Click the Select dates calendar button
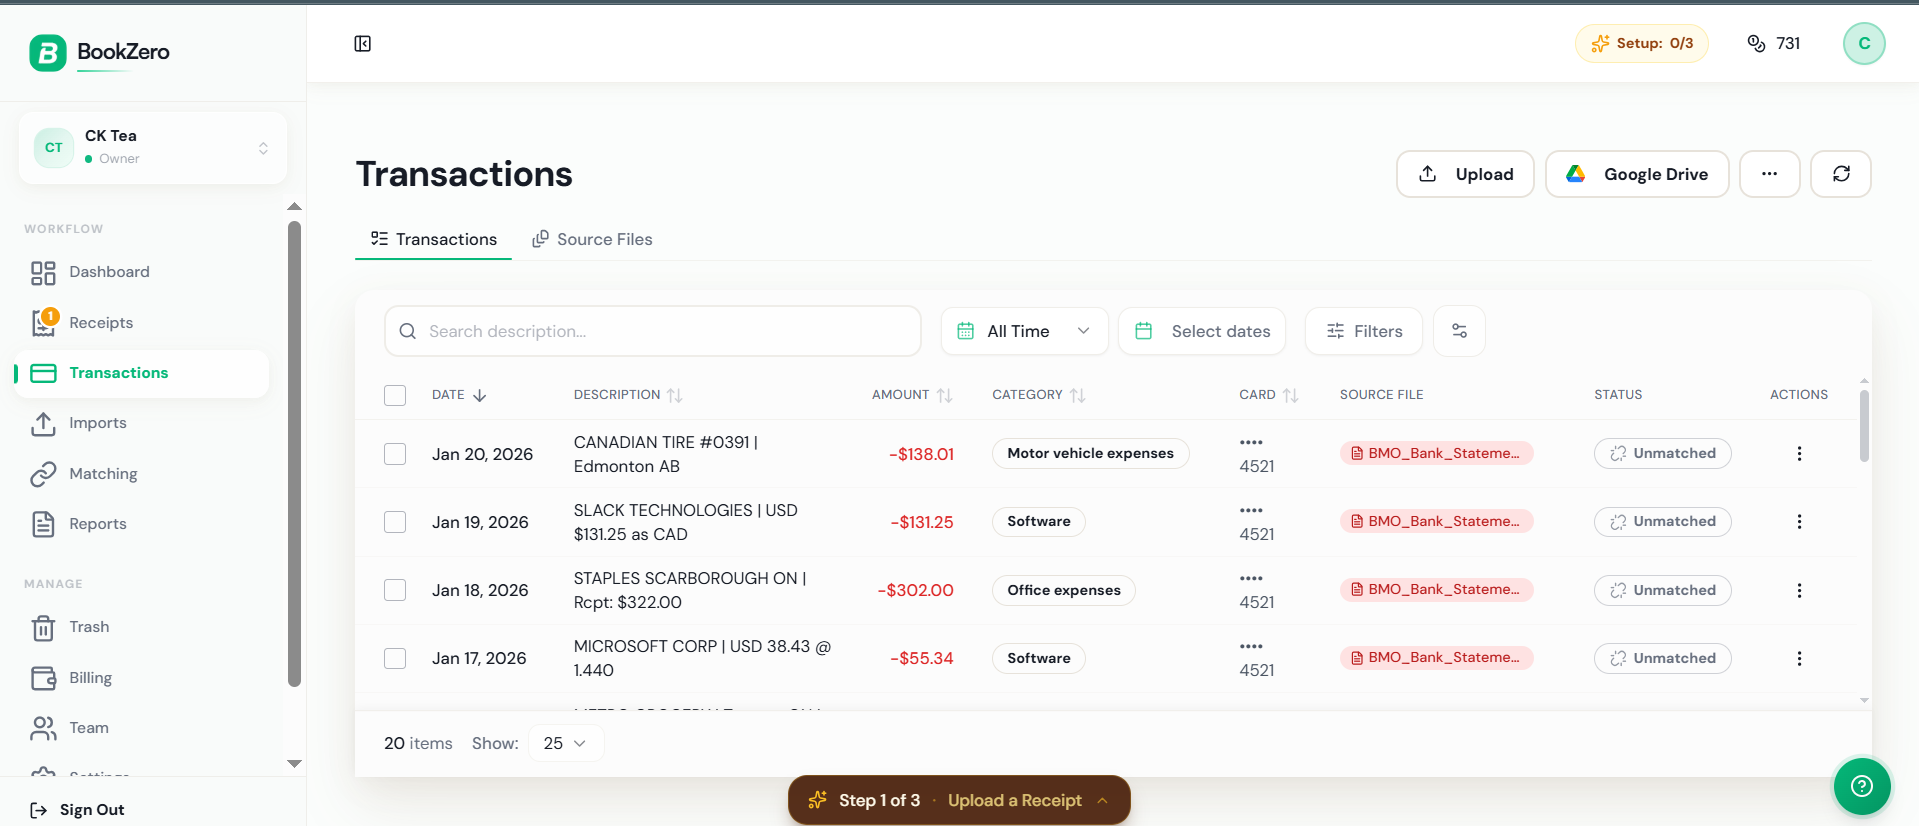Image resolution: width=1919 pixels, height=826 pixels. [x=1202, y=331]
